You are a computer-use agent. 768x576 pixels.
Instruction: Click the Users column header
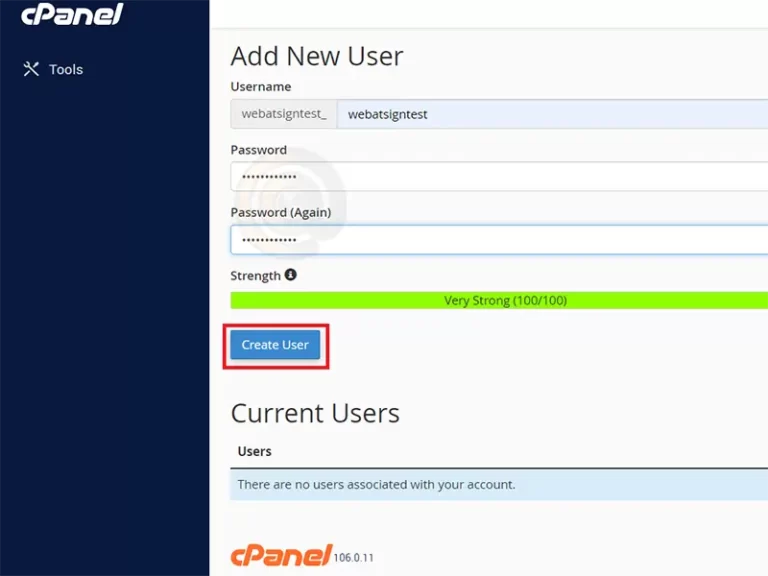(254, 451)
